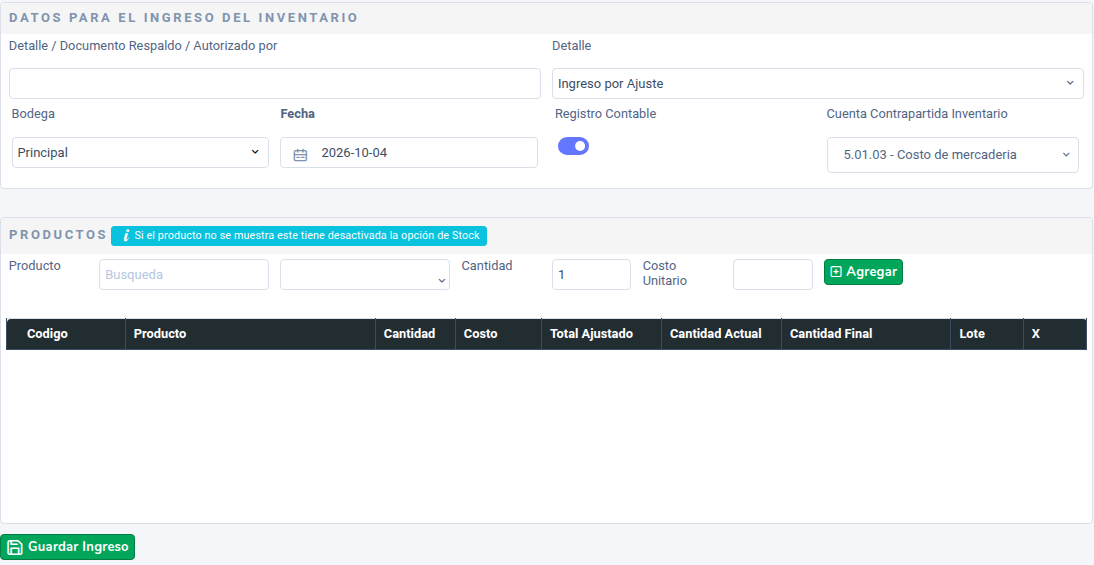Click the Cantidad input showing 1
The image size is (1094, 565).
pos(591,275)
